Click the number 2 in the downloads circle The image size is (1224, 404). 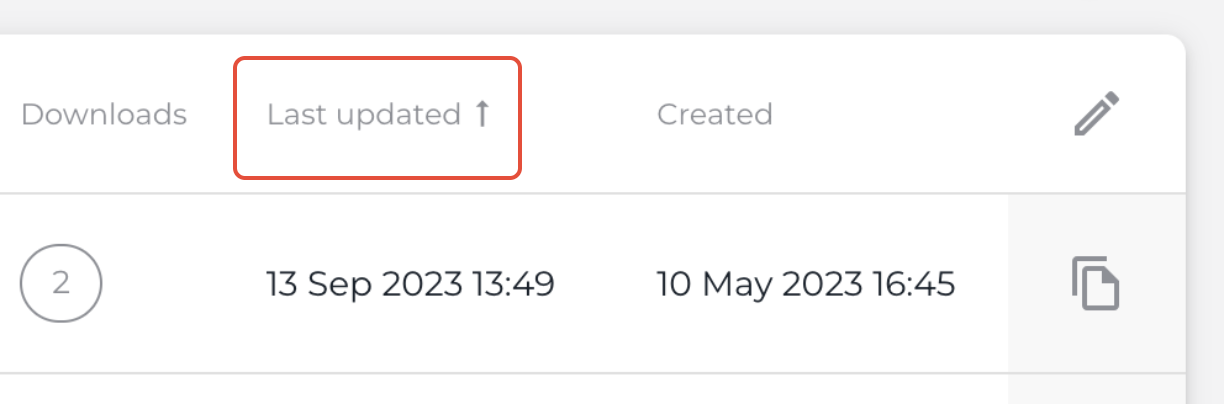tap(61, 284)
